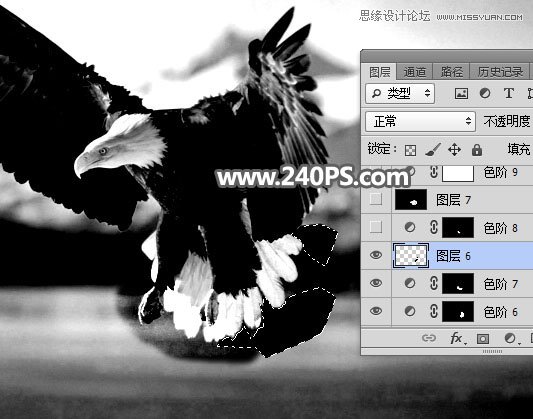Click the 不透明度 opacity label
533x419 pixels.
pyautogui.click(x=506, y=121)
